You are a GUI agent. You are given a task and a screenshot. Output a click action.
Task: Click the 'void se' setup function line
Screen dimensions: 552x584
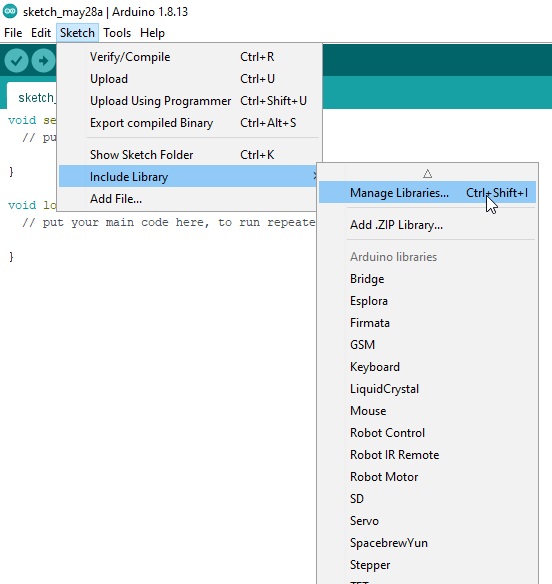32,120
